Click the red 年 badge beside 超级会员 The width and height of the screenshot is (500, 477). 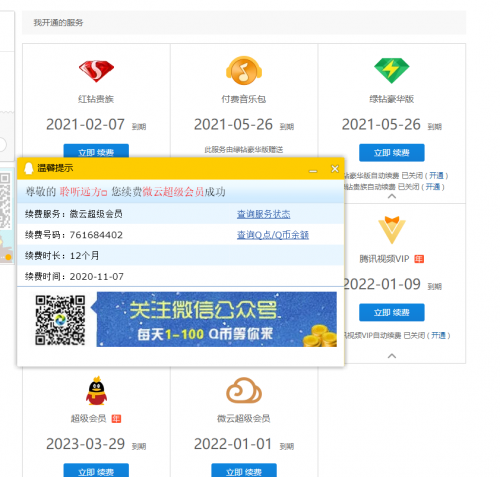116,419
